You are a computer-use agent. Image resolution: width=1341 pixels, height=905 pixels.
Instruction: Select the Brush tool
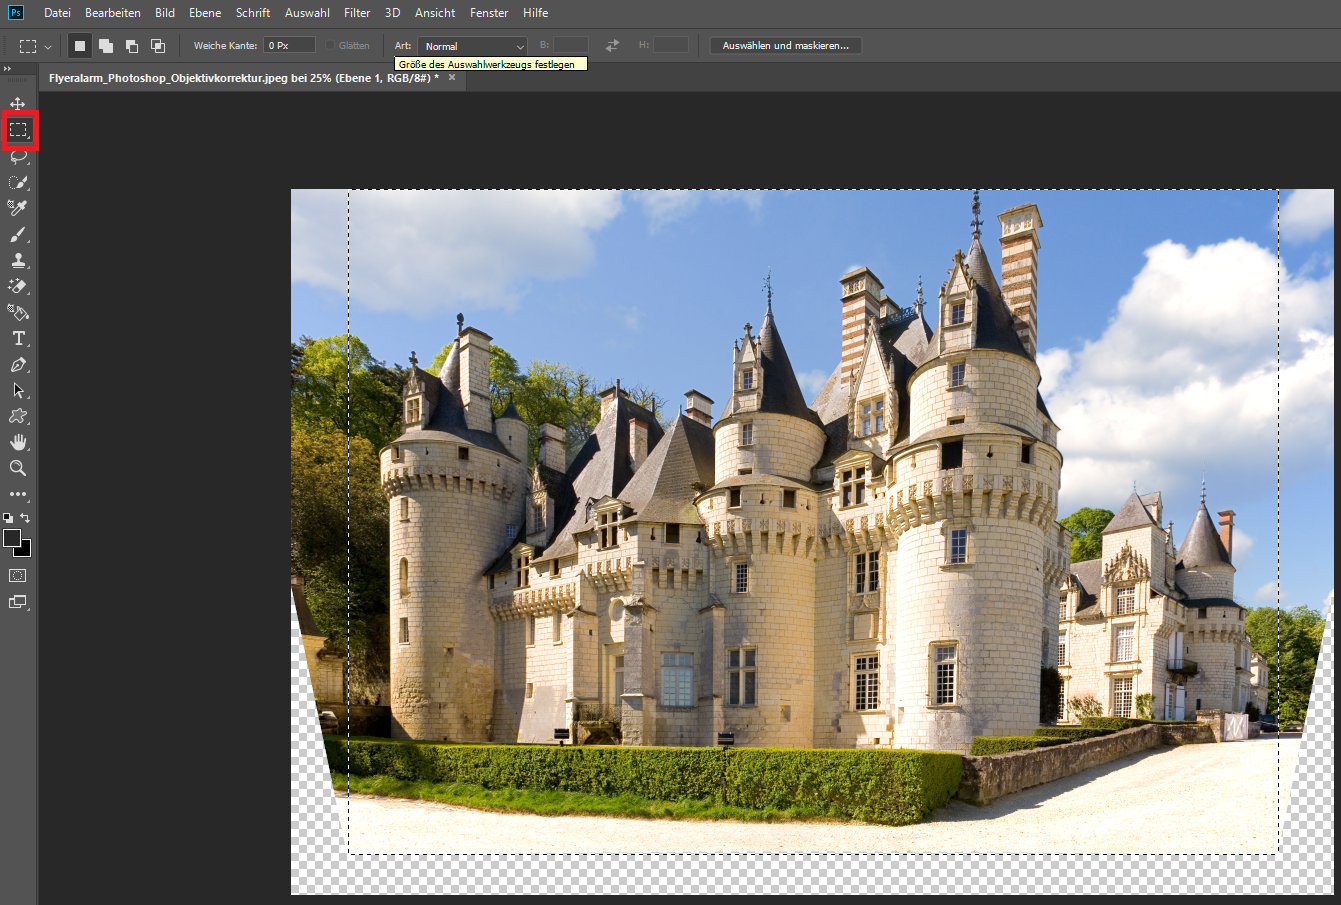click(18, 235)
